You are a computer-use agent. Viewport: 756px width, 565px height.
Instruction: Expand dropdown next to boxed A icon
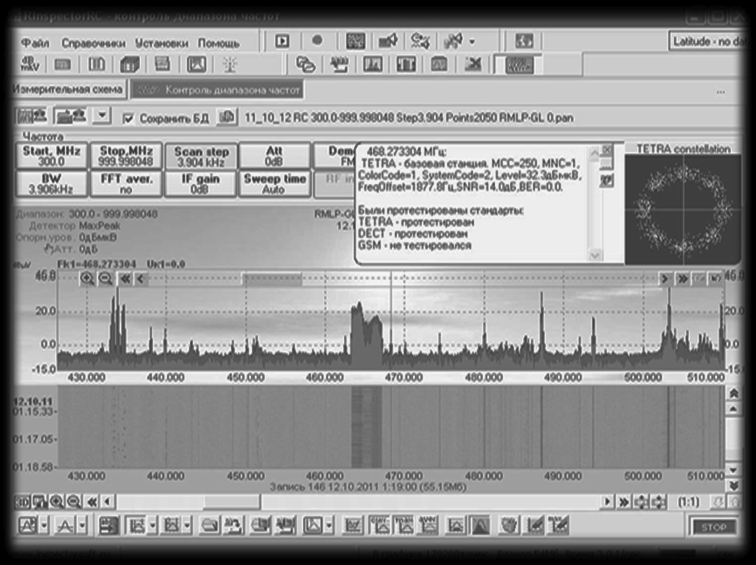tap(44, 525)
